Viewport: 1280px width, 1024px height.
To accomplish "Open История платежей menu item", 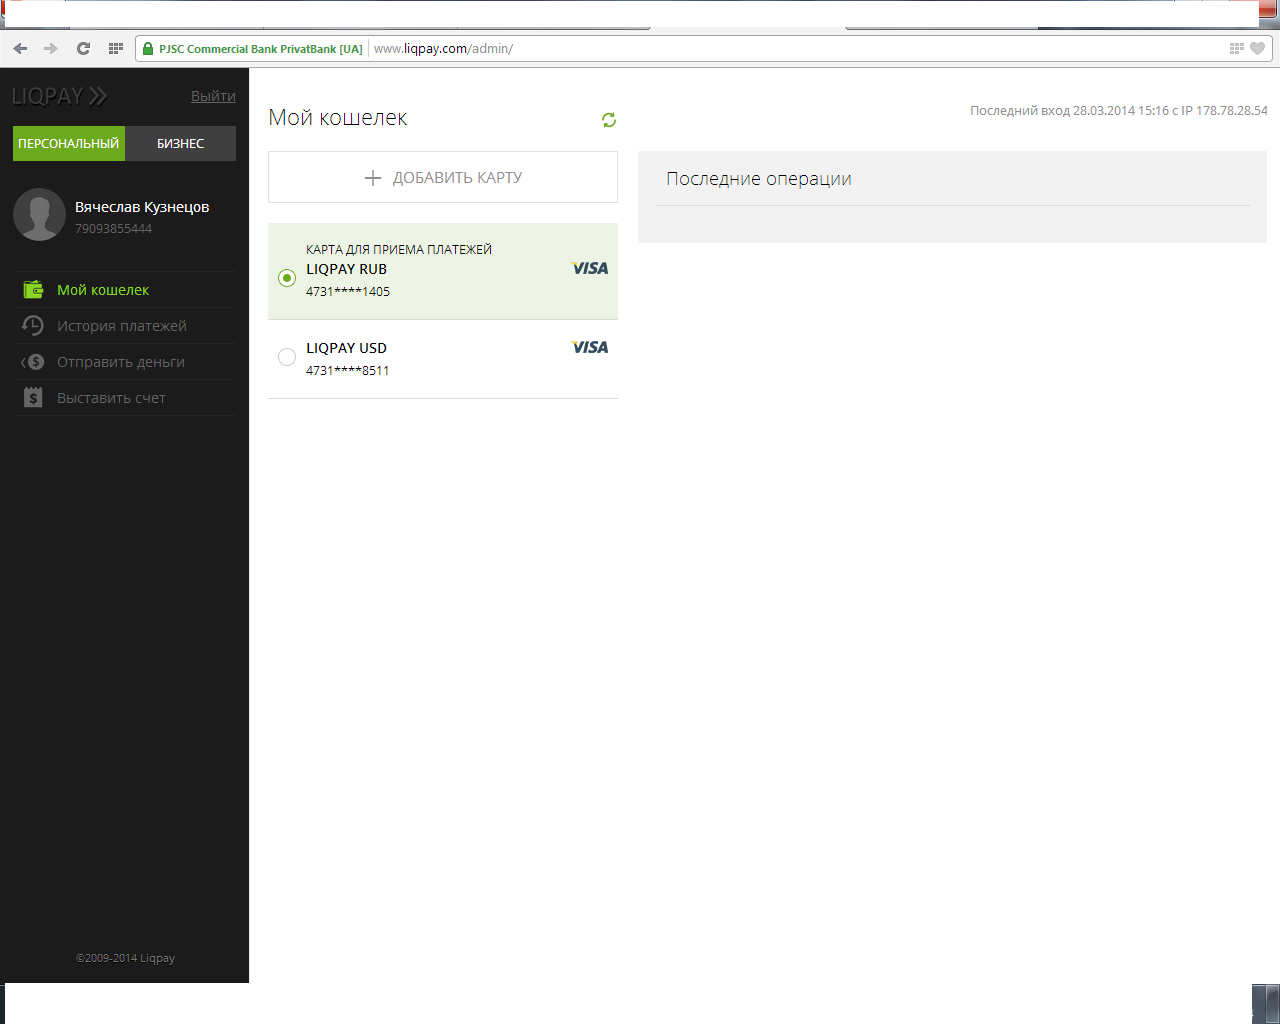I will pyautogui.click(x=124, y=326).
